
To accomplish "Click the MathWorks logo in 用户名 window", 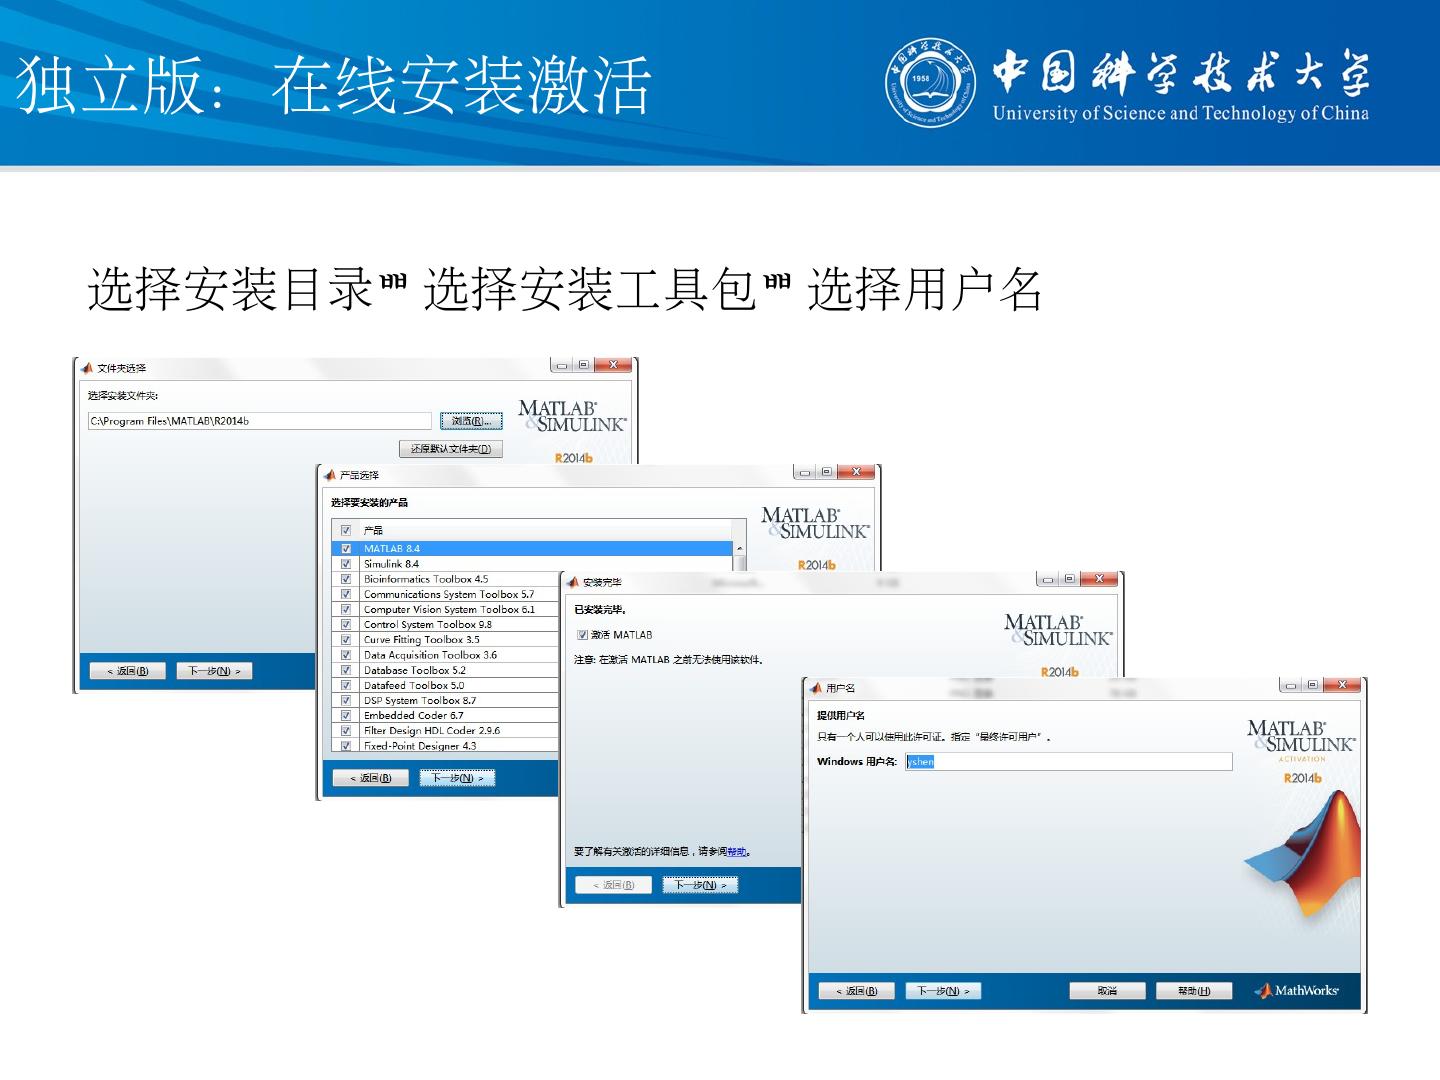I will coord(1297,991).
